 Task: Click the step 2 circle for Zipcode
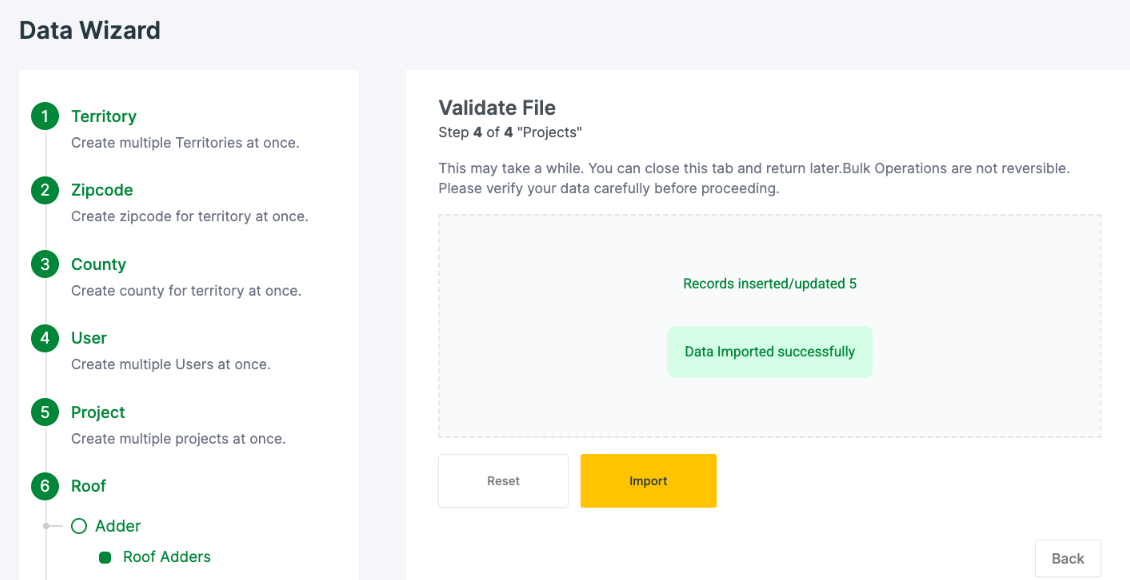[45, 190]
